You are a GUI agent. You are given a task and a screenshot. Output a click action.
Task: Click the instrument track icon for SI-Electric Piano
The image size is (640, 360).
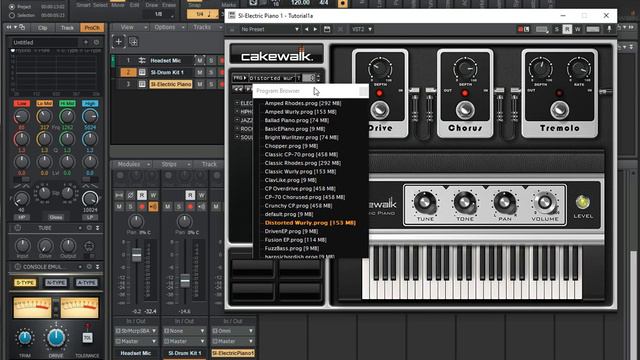[142, 84]
